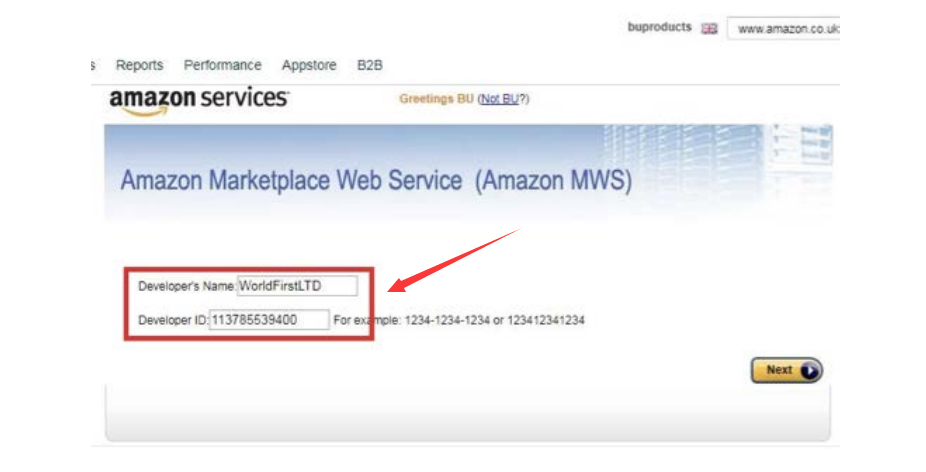Click the Next button
Screen dimensions: 926x472
point(787,370)
